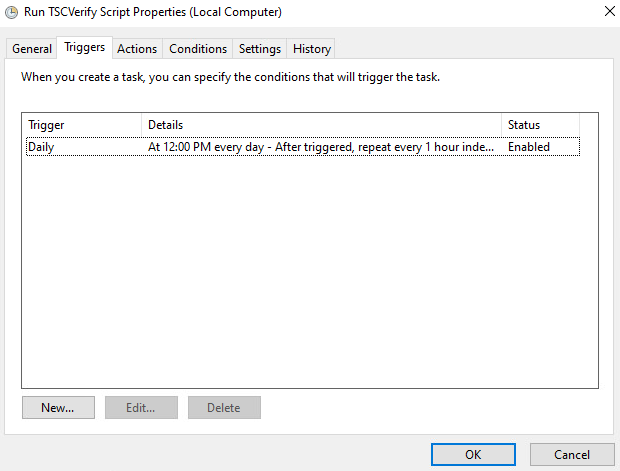Click the Details column header

point(321,125)
